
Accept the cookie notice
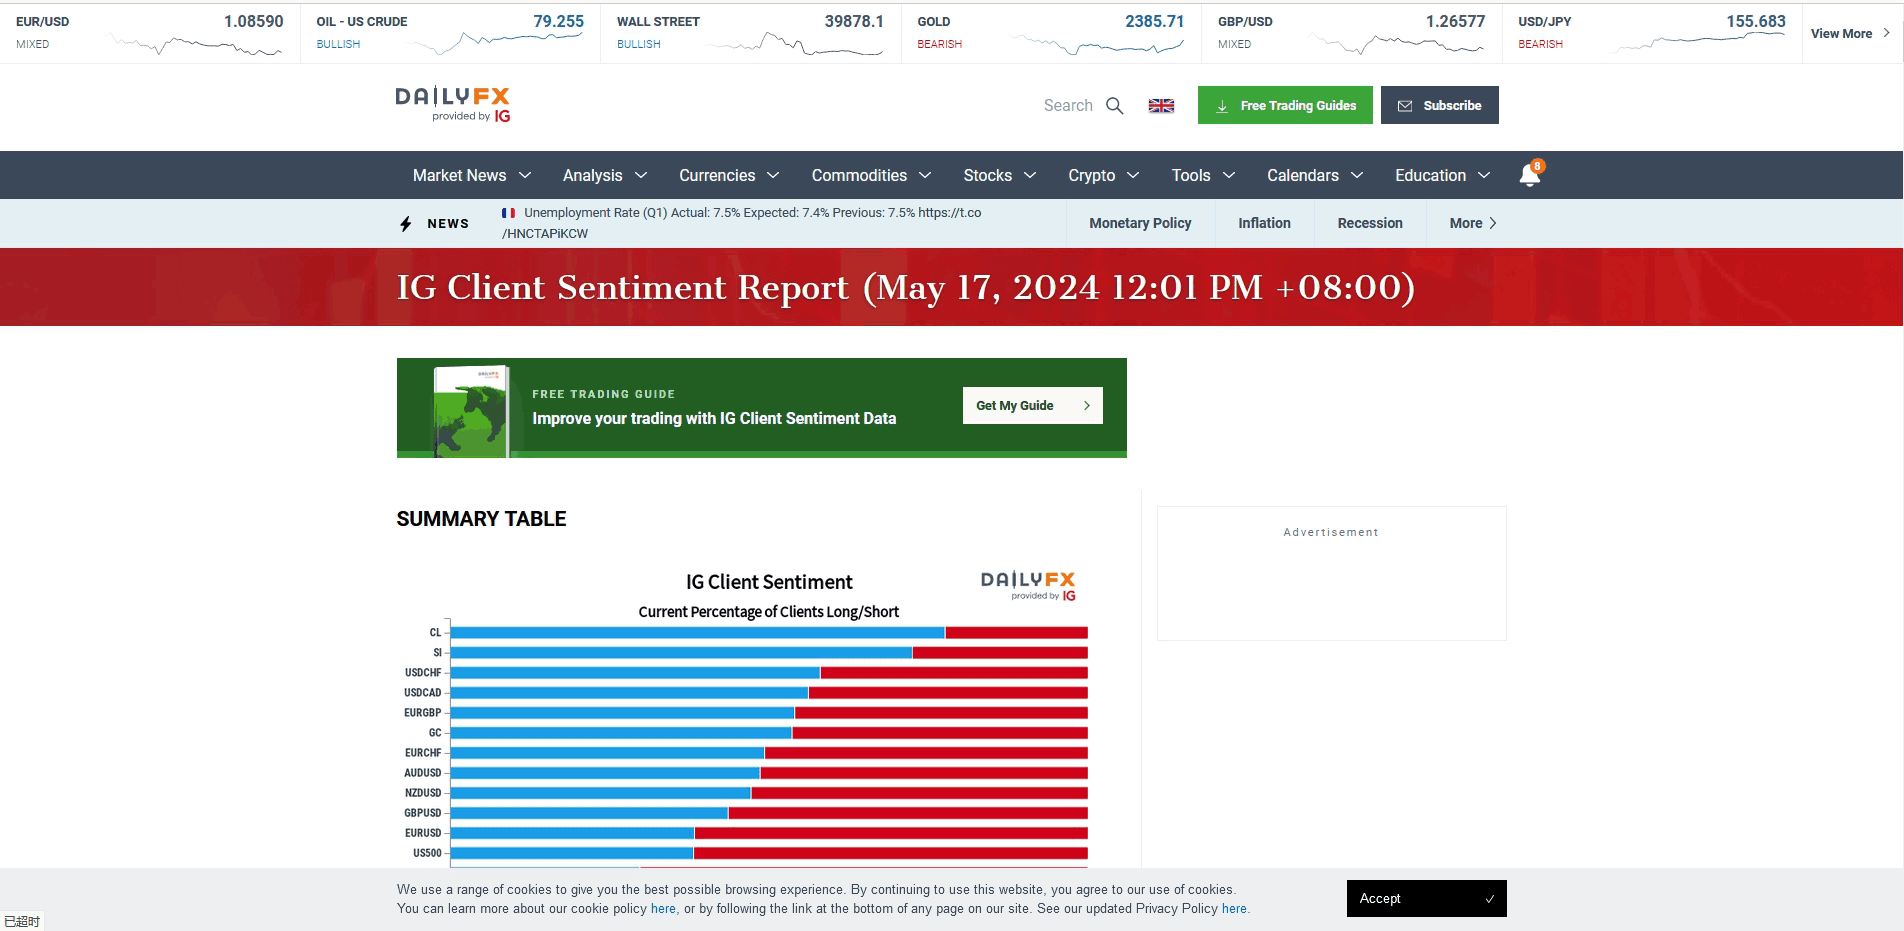(x=1427, y=898)
